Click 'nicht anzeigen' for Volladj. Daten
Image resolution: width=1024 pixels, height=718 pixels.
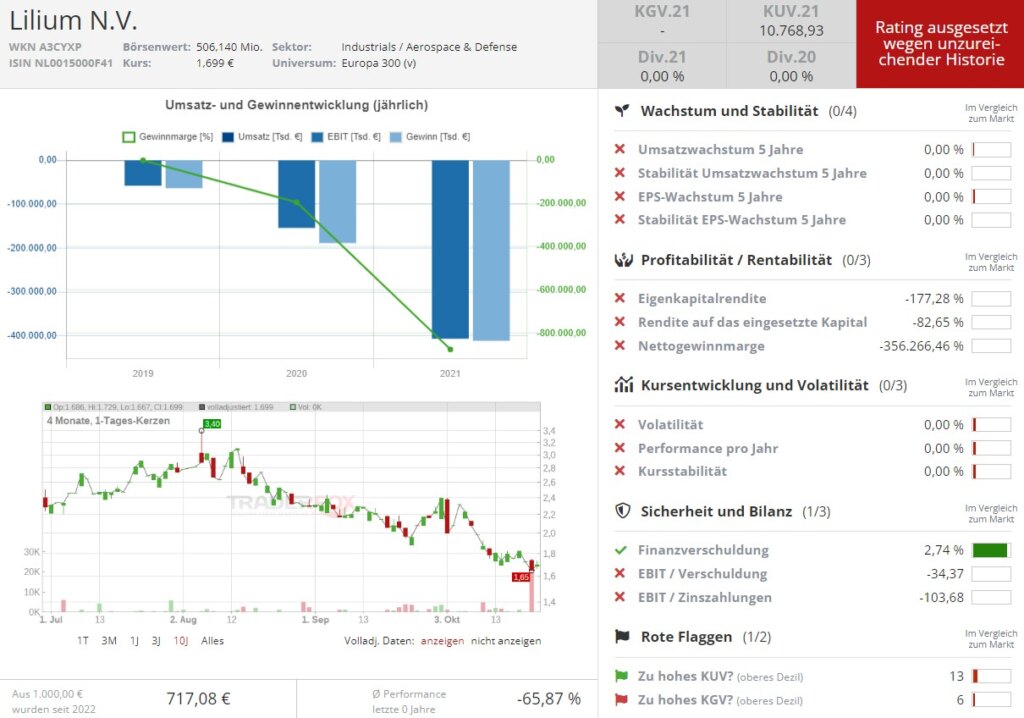[x=506, y=641]
